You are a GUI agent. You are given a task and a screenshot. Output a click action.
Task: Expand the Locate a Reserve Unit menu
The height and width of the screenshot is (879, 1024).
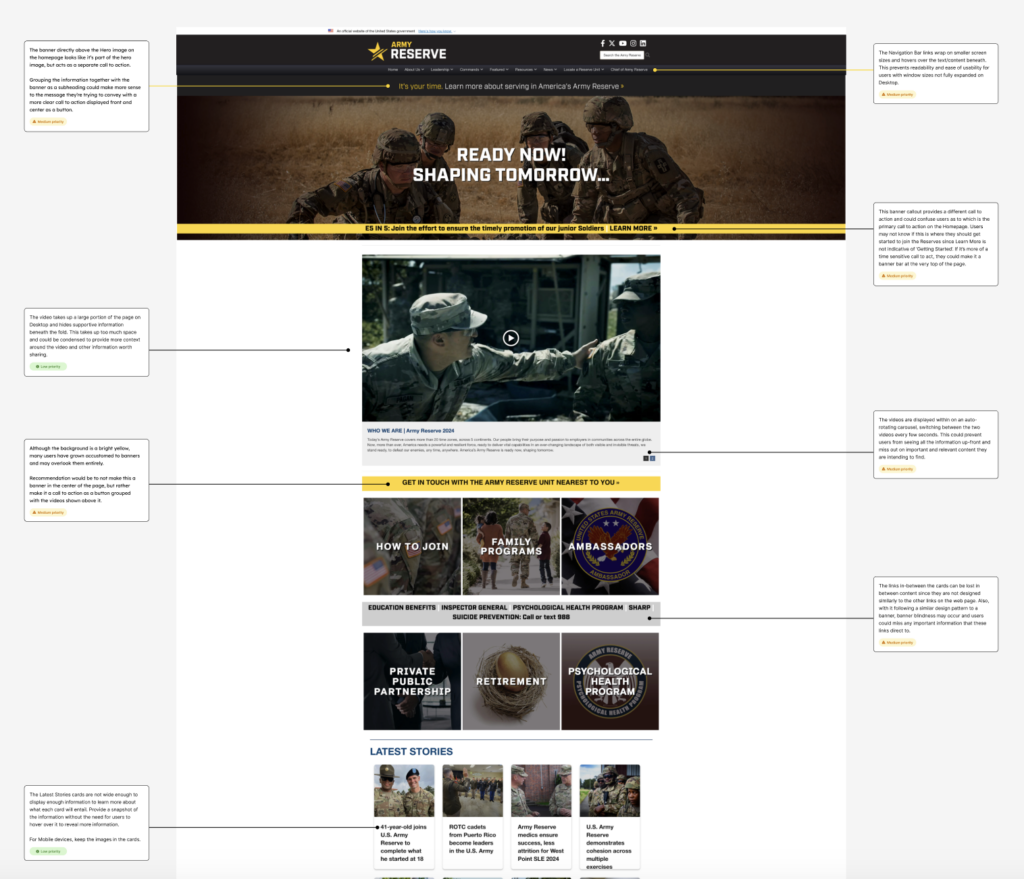[x=584, y=69]
